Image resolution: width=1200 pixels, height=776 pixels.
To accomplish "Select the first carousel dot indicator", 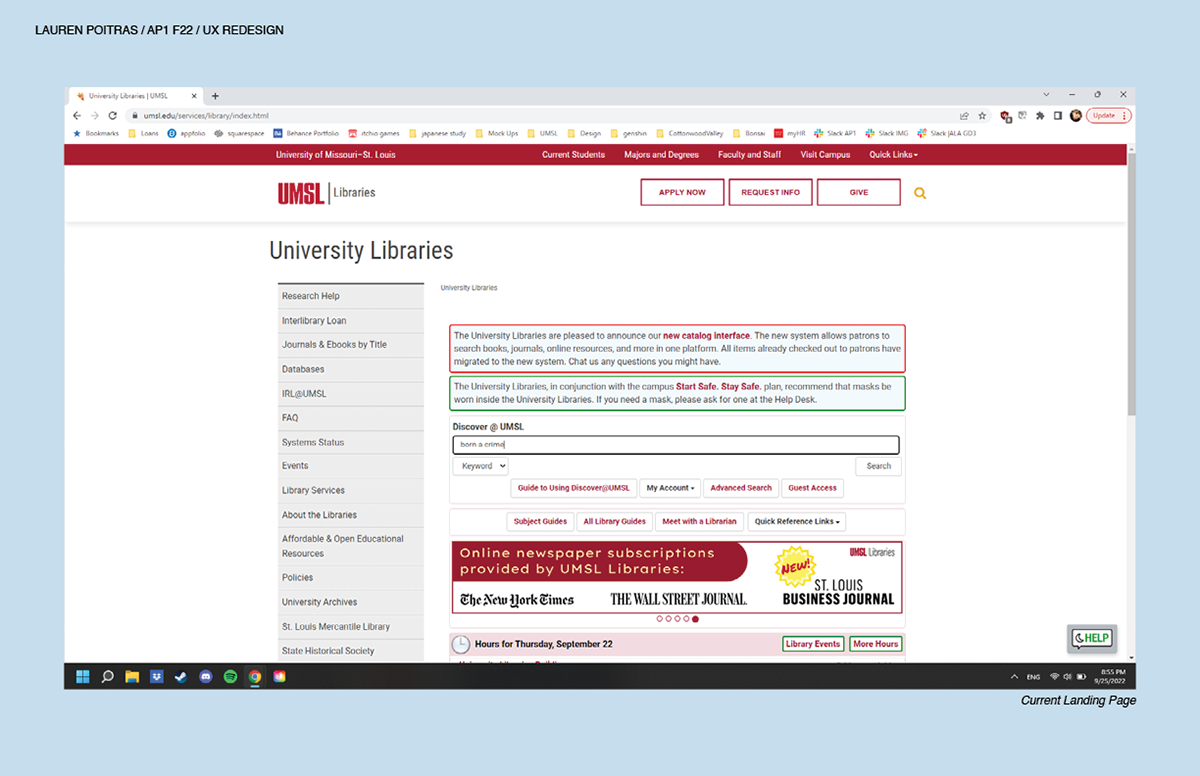I will 660,619.
